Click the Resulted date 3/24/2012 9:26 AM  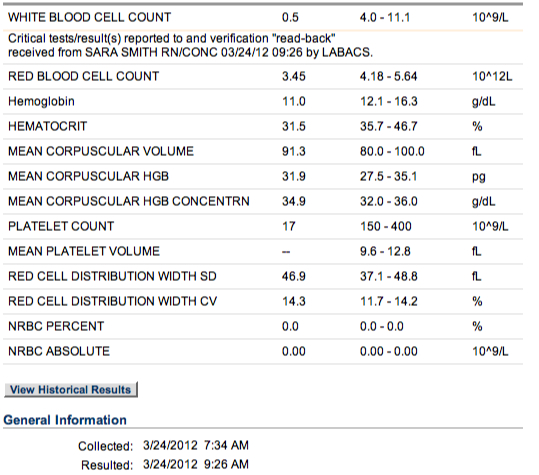(x=196, y=464)
